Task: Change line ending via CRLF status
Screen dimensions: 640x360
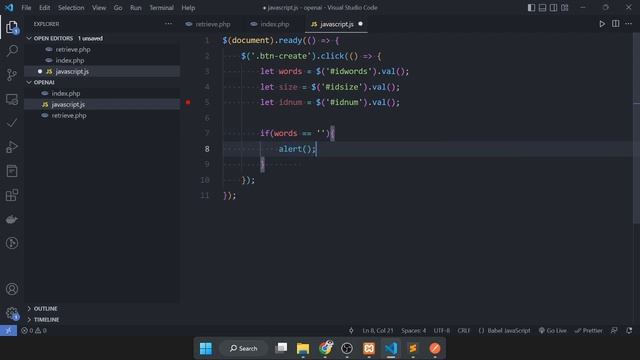Action: click(x=464, y=331)
